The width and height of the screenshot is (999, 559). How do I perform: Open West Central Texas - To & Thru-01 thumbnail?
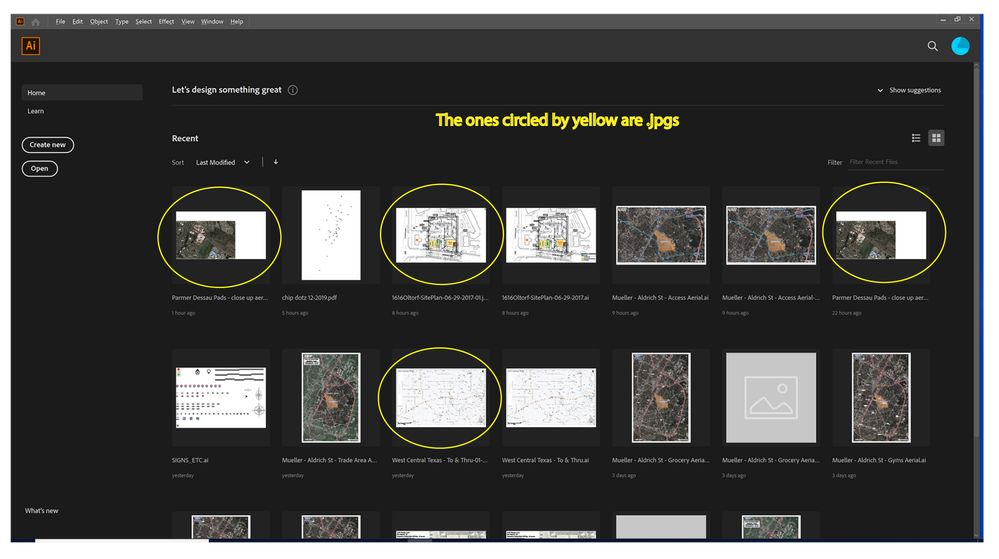tap(441, 397)
